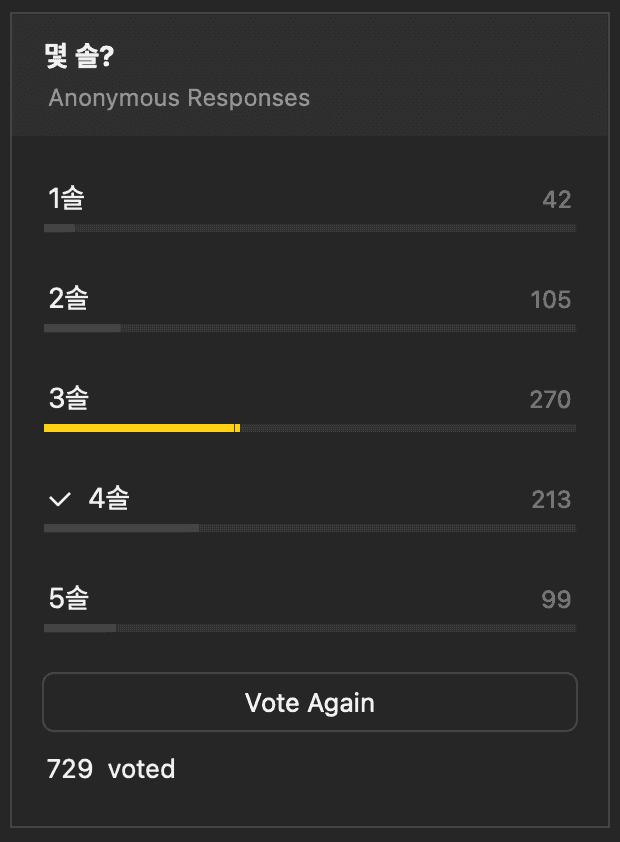Click the checkmark next to 4솔
620x842 pixels.
coord(60,498)
